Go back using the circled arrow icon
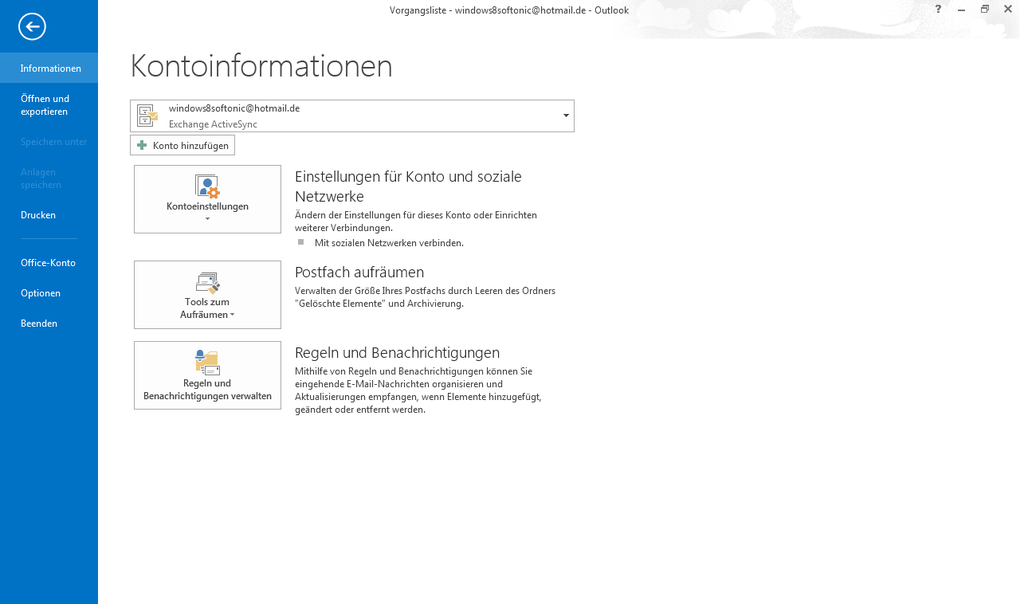Image resolution: width=1020 pixels, height=604 pixels. (32, 27)
